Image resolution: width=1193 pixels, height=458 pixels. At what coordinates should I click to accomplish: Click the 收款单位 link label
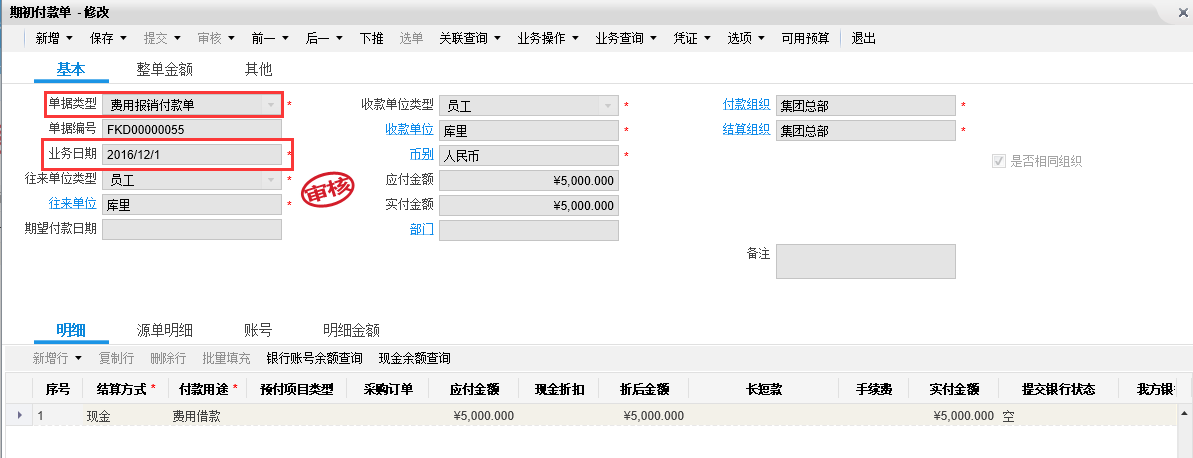[x=409, y=130]
